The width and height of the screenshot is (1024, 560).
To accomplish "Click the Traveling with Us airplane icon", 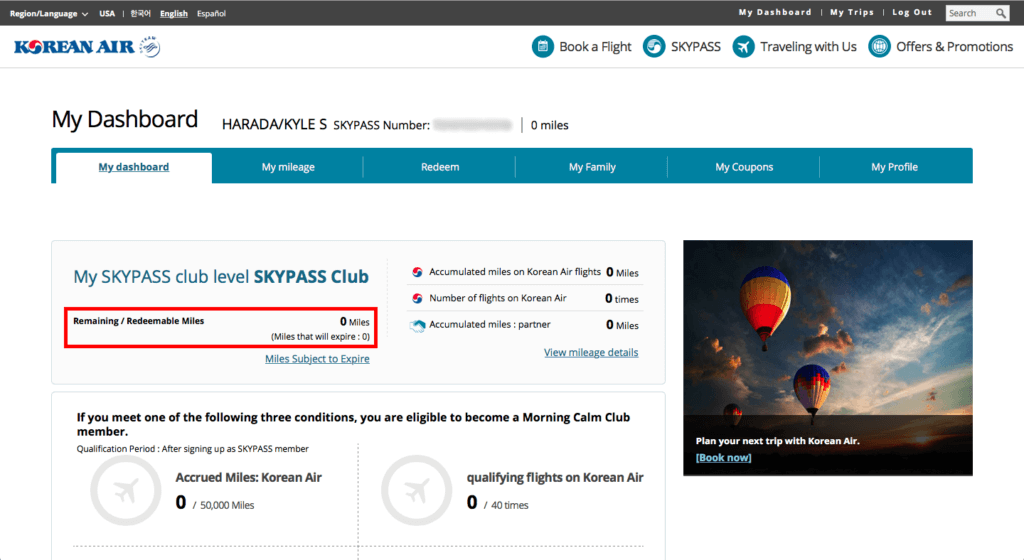I will [x=743, y=46].
